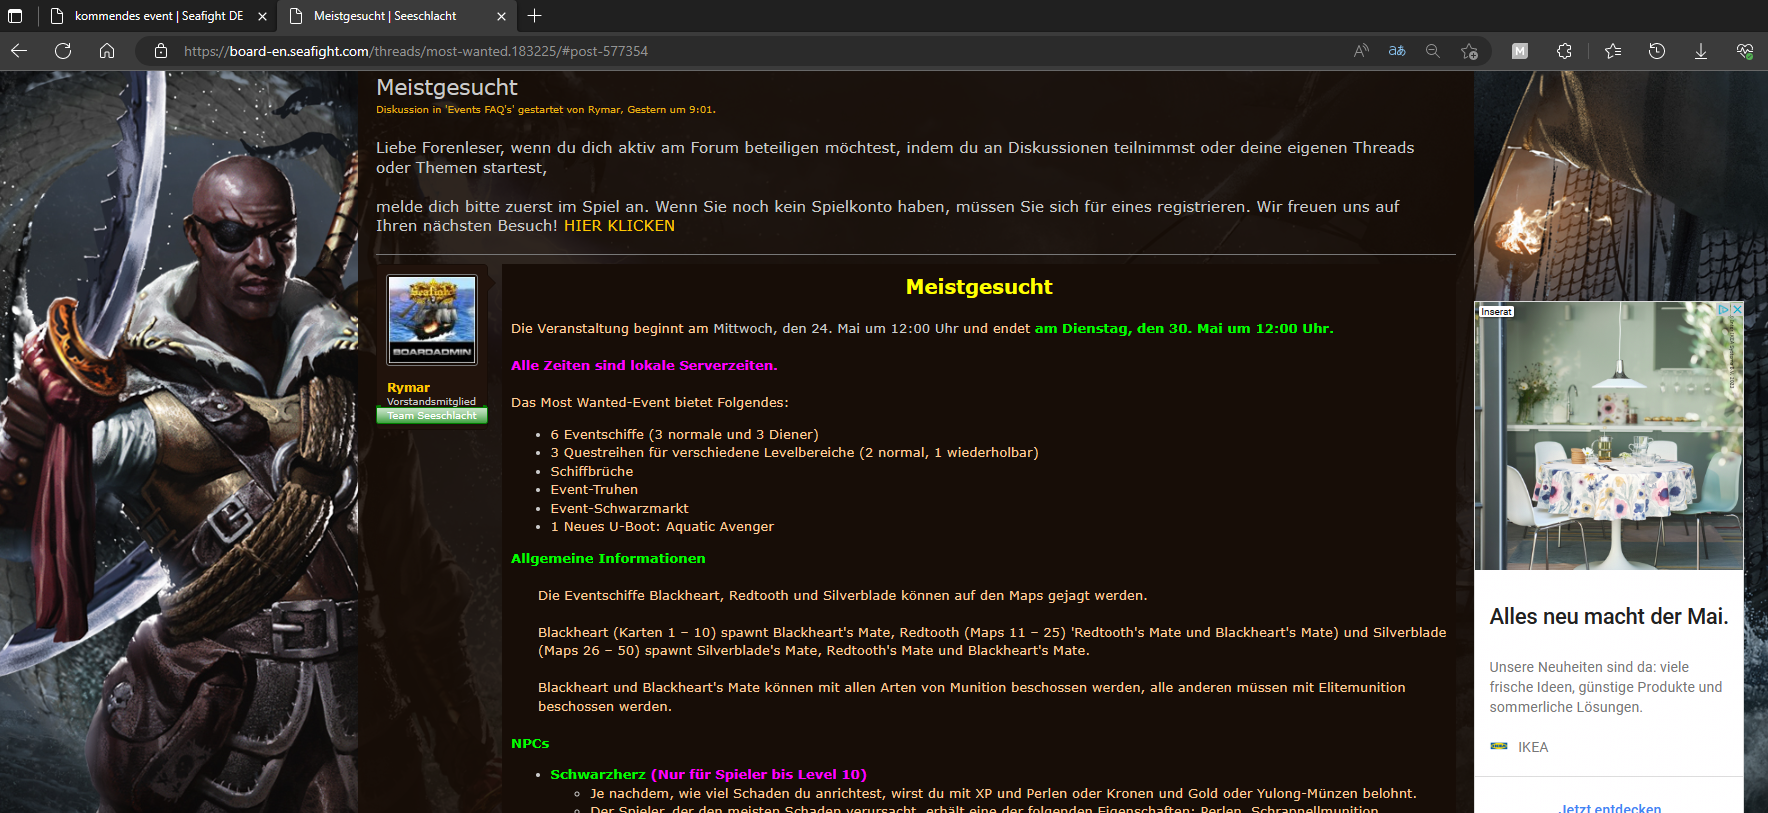Add this page to favorites
This screenshot has width=1768, height=813.
click(x=1469, y=51)
